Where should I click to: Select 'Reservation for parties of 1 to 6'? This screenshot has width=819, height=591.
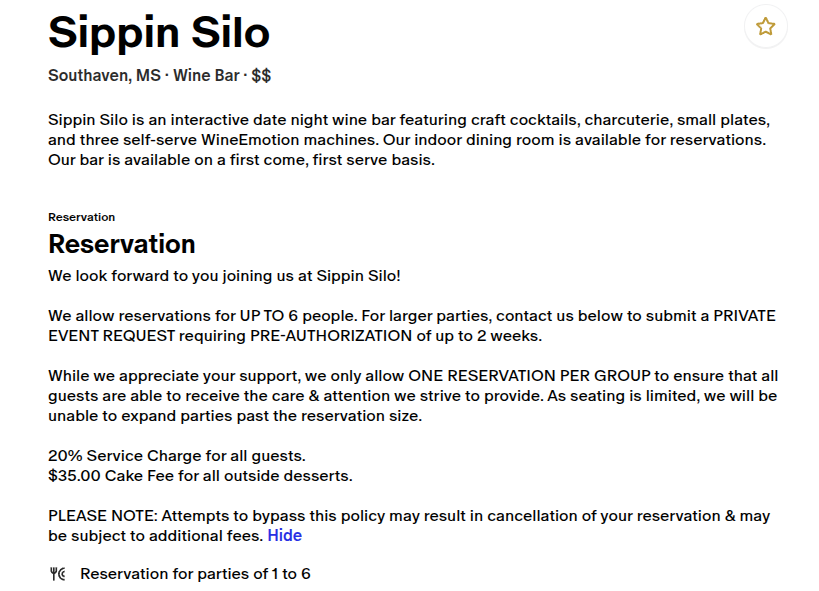[x=195, y=574]
